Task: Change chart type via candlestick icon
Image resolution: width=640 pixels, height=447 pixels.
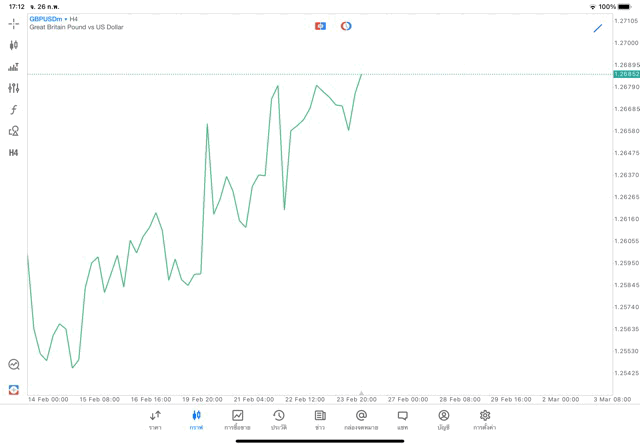Action: point(13,45)
